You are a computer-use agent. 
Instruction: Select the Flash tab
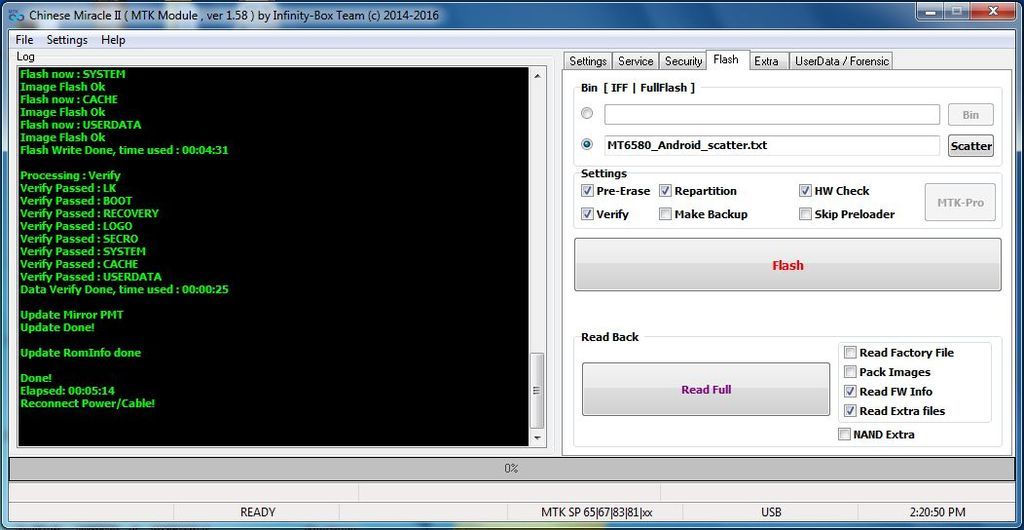(726, 59)
